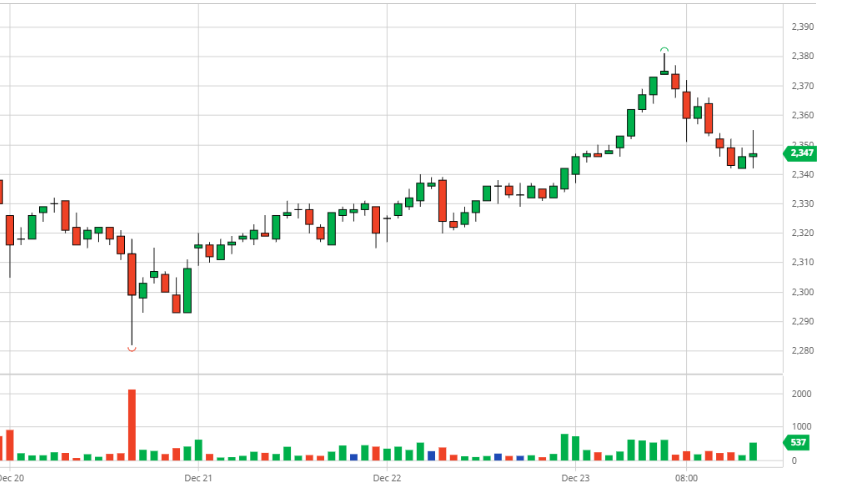Viewport: 859px width, 493px height.
Task: Click the 2,360 price axis label
Action: tap(803, 116)
